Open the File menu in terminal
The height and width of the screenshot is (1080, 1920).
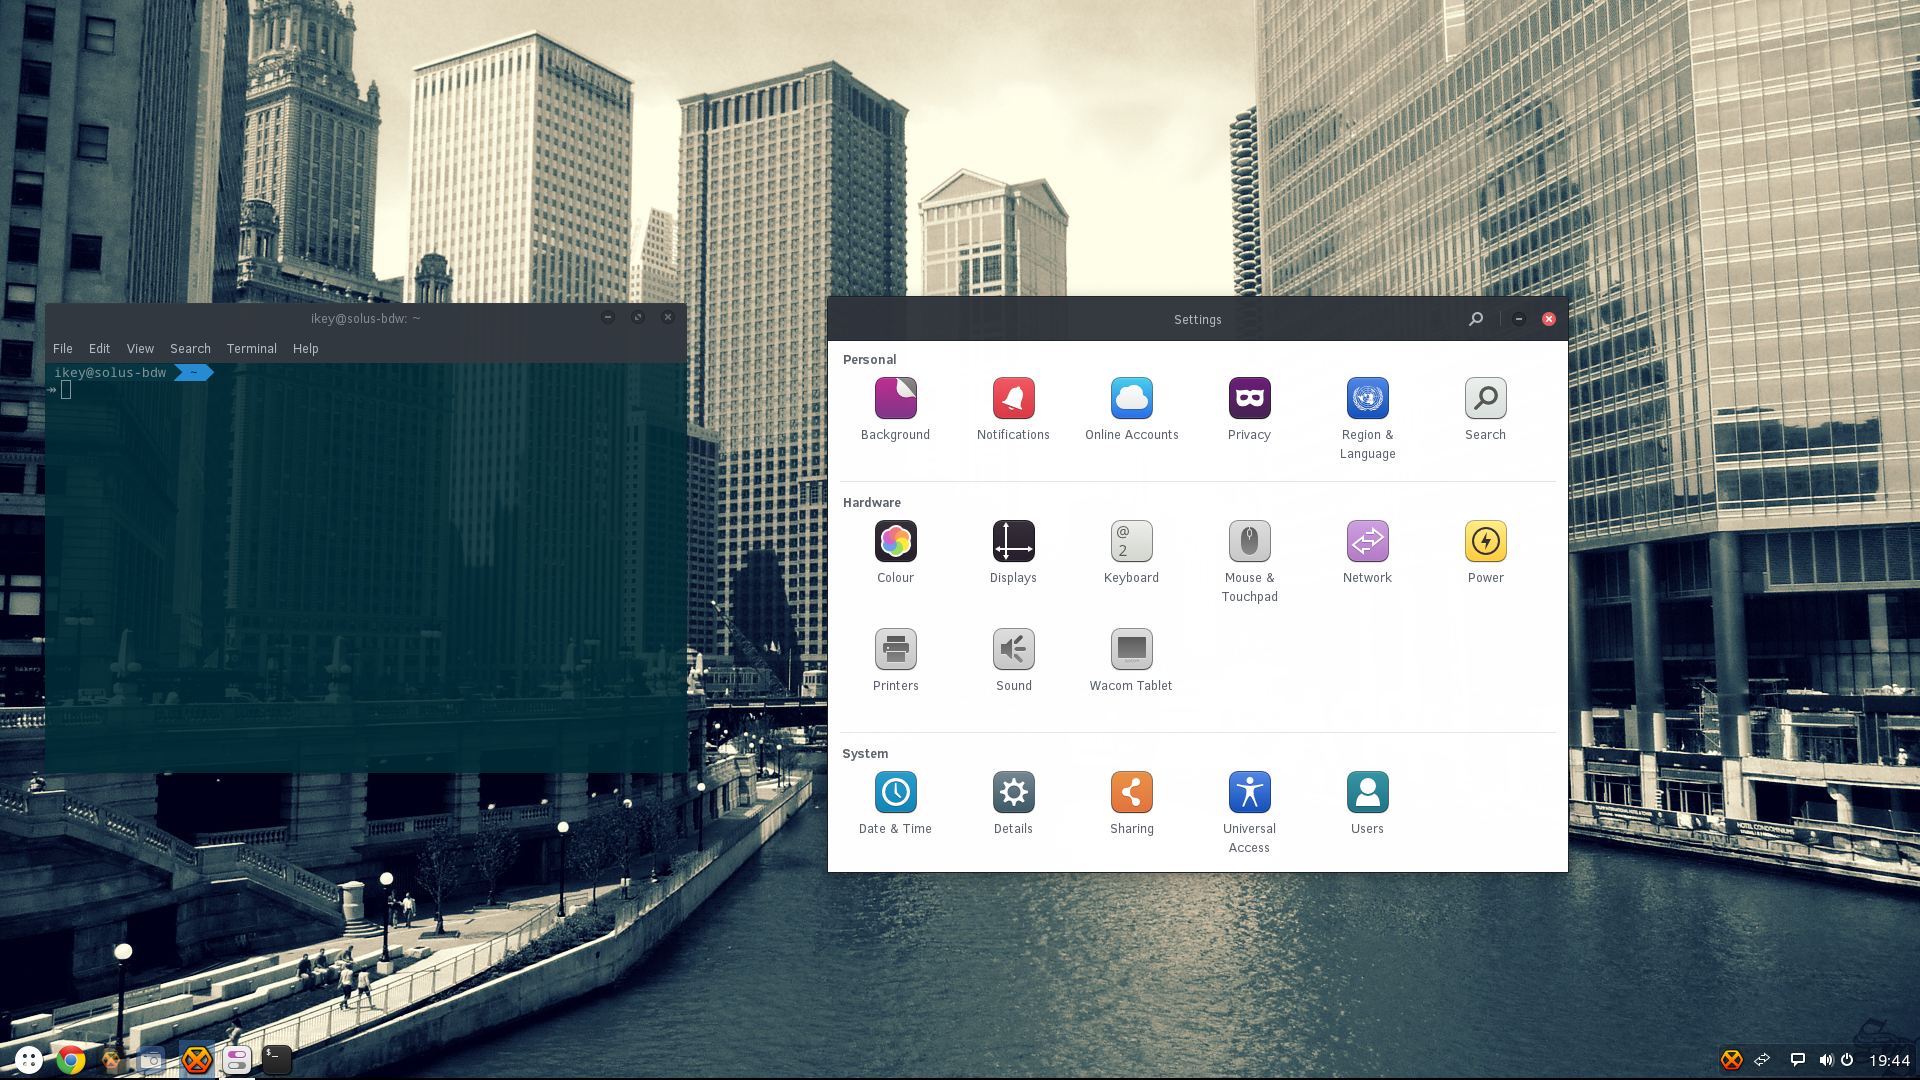pyautogui.click(x=63, y=348)
